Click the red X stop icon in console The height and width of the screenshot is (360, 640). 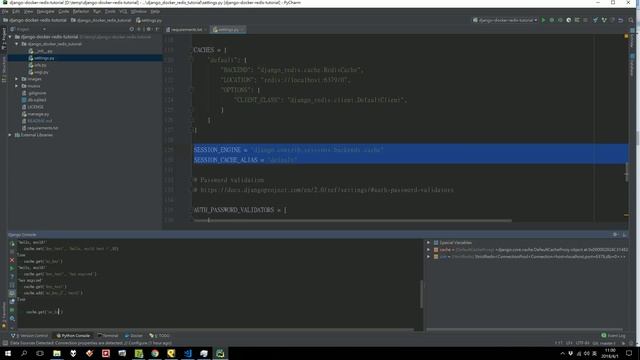pyautogui.click(x=12, y=260)
